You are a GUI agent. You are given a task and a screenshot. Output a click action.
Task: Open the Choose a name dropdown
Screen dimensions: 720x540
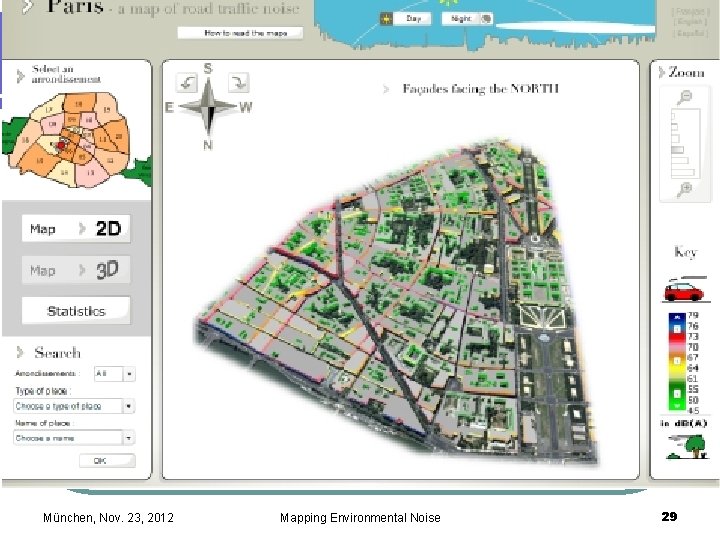(x=74, y=438)
